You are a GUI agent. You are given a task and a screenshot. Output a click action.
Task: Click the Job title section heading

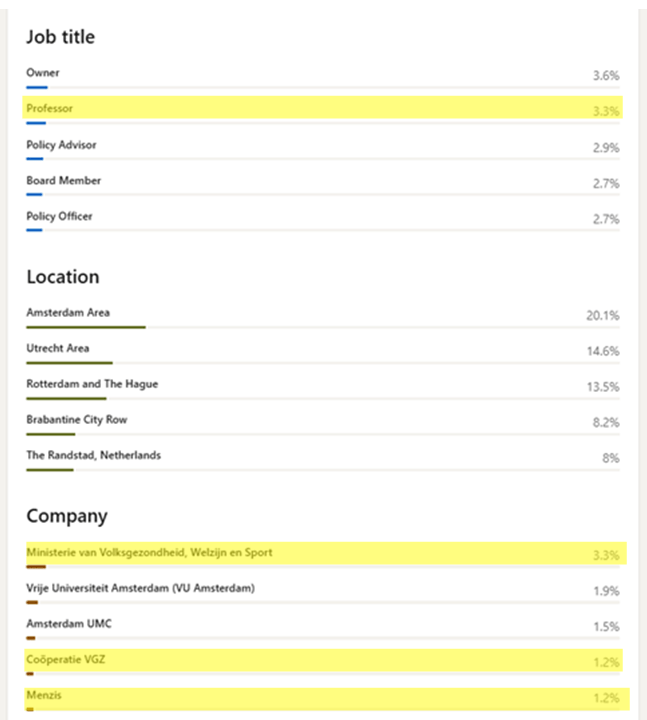[x=60, y=37]
